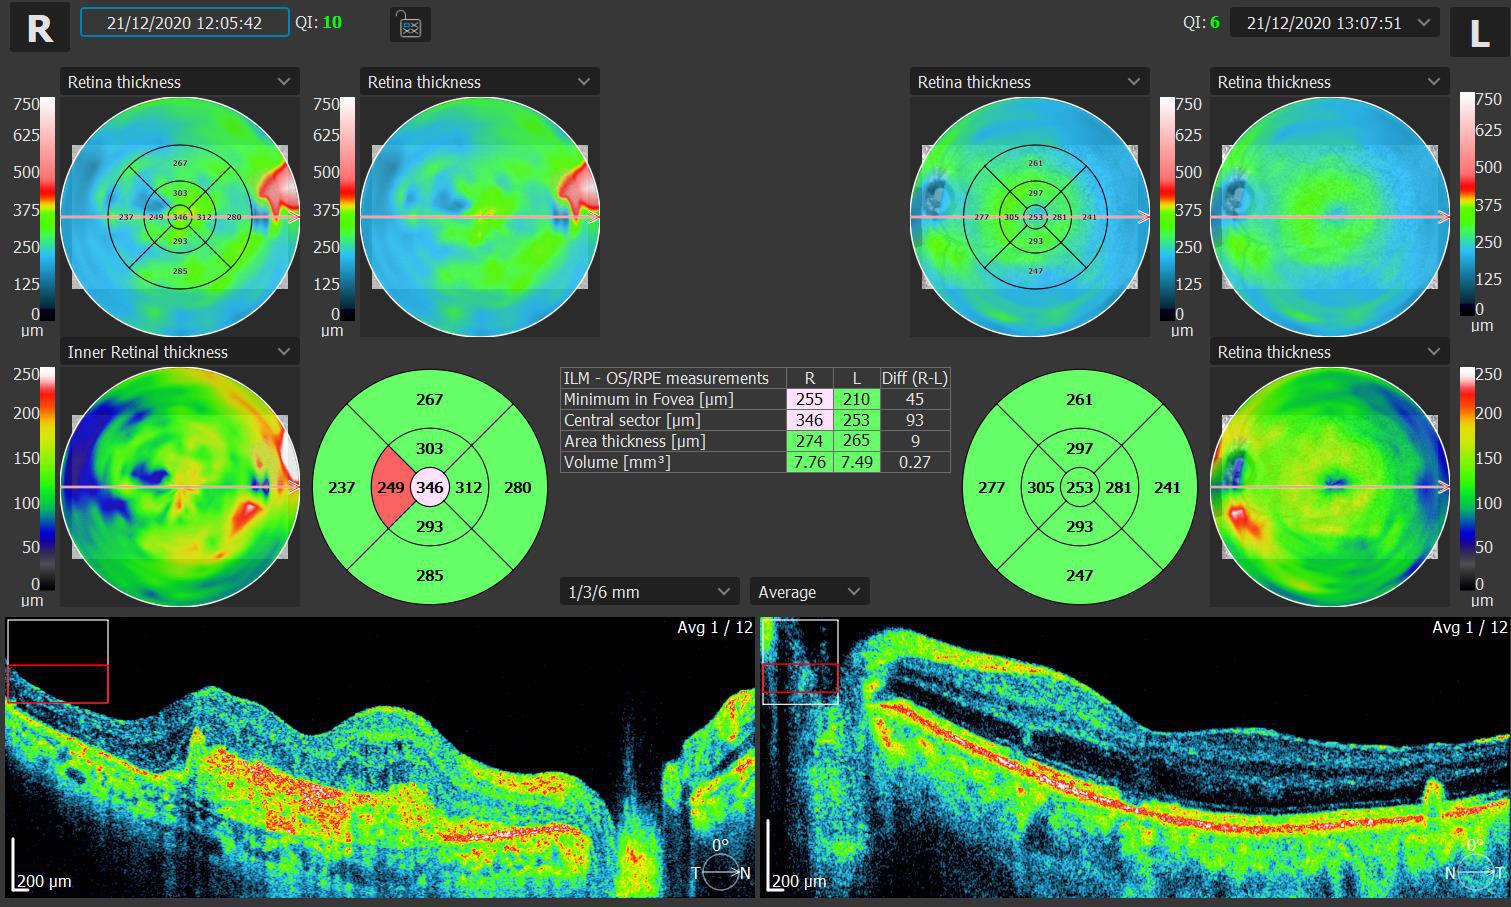This screenshot has height=907, width=1511.
Task: Expand the 1/3/6 mm grid size dropdown
Action: [649, 592]
